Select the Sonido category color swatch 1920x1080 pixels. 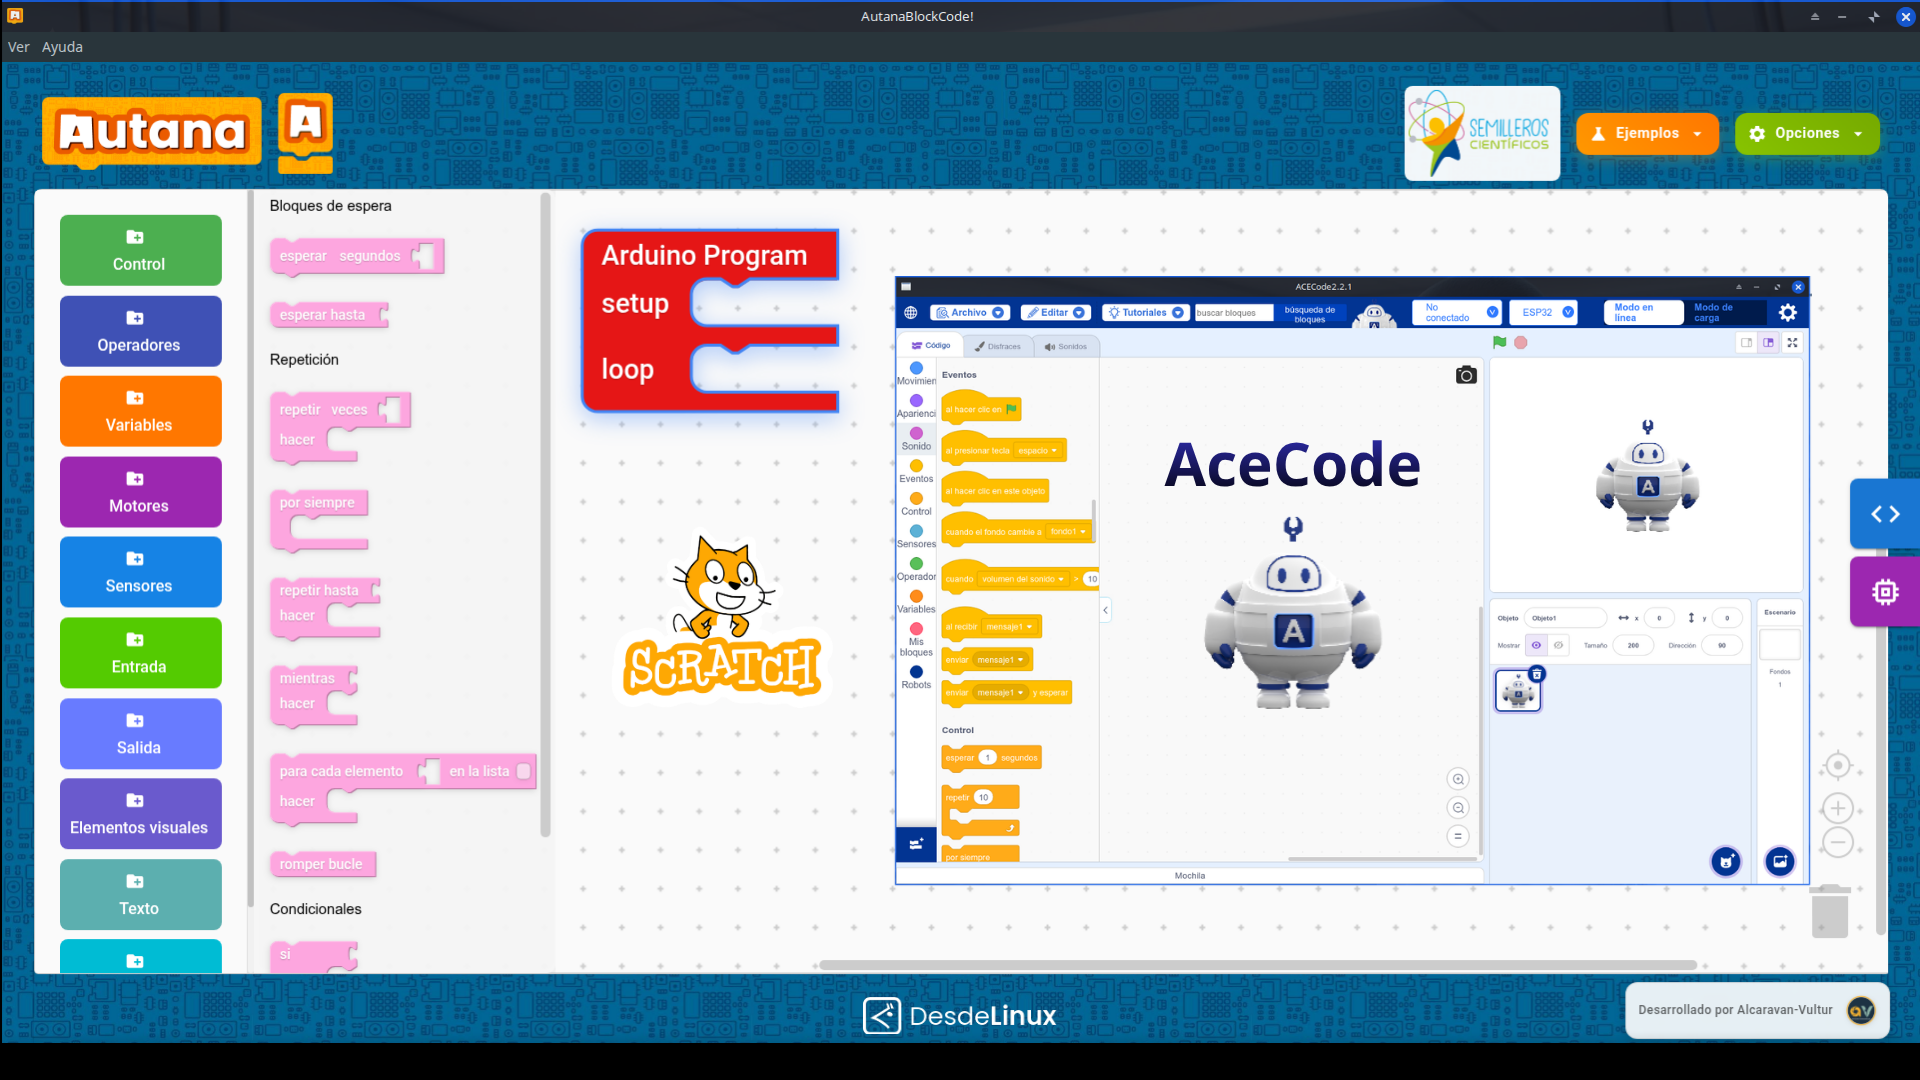917,434
